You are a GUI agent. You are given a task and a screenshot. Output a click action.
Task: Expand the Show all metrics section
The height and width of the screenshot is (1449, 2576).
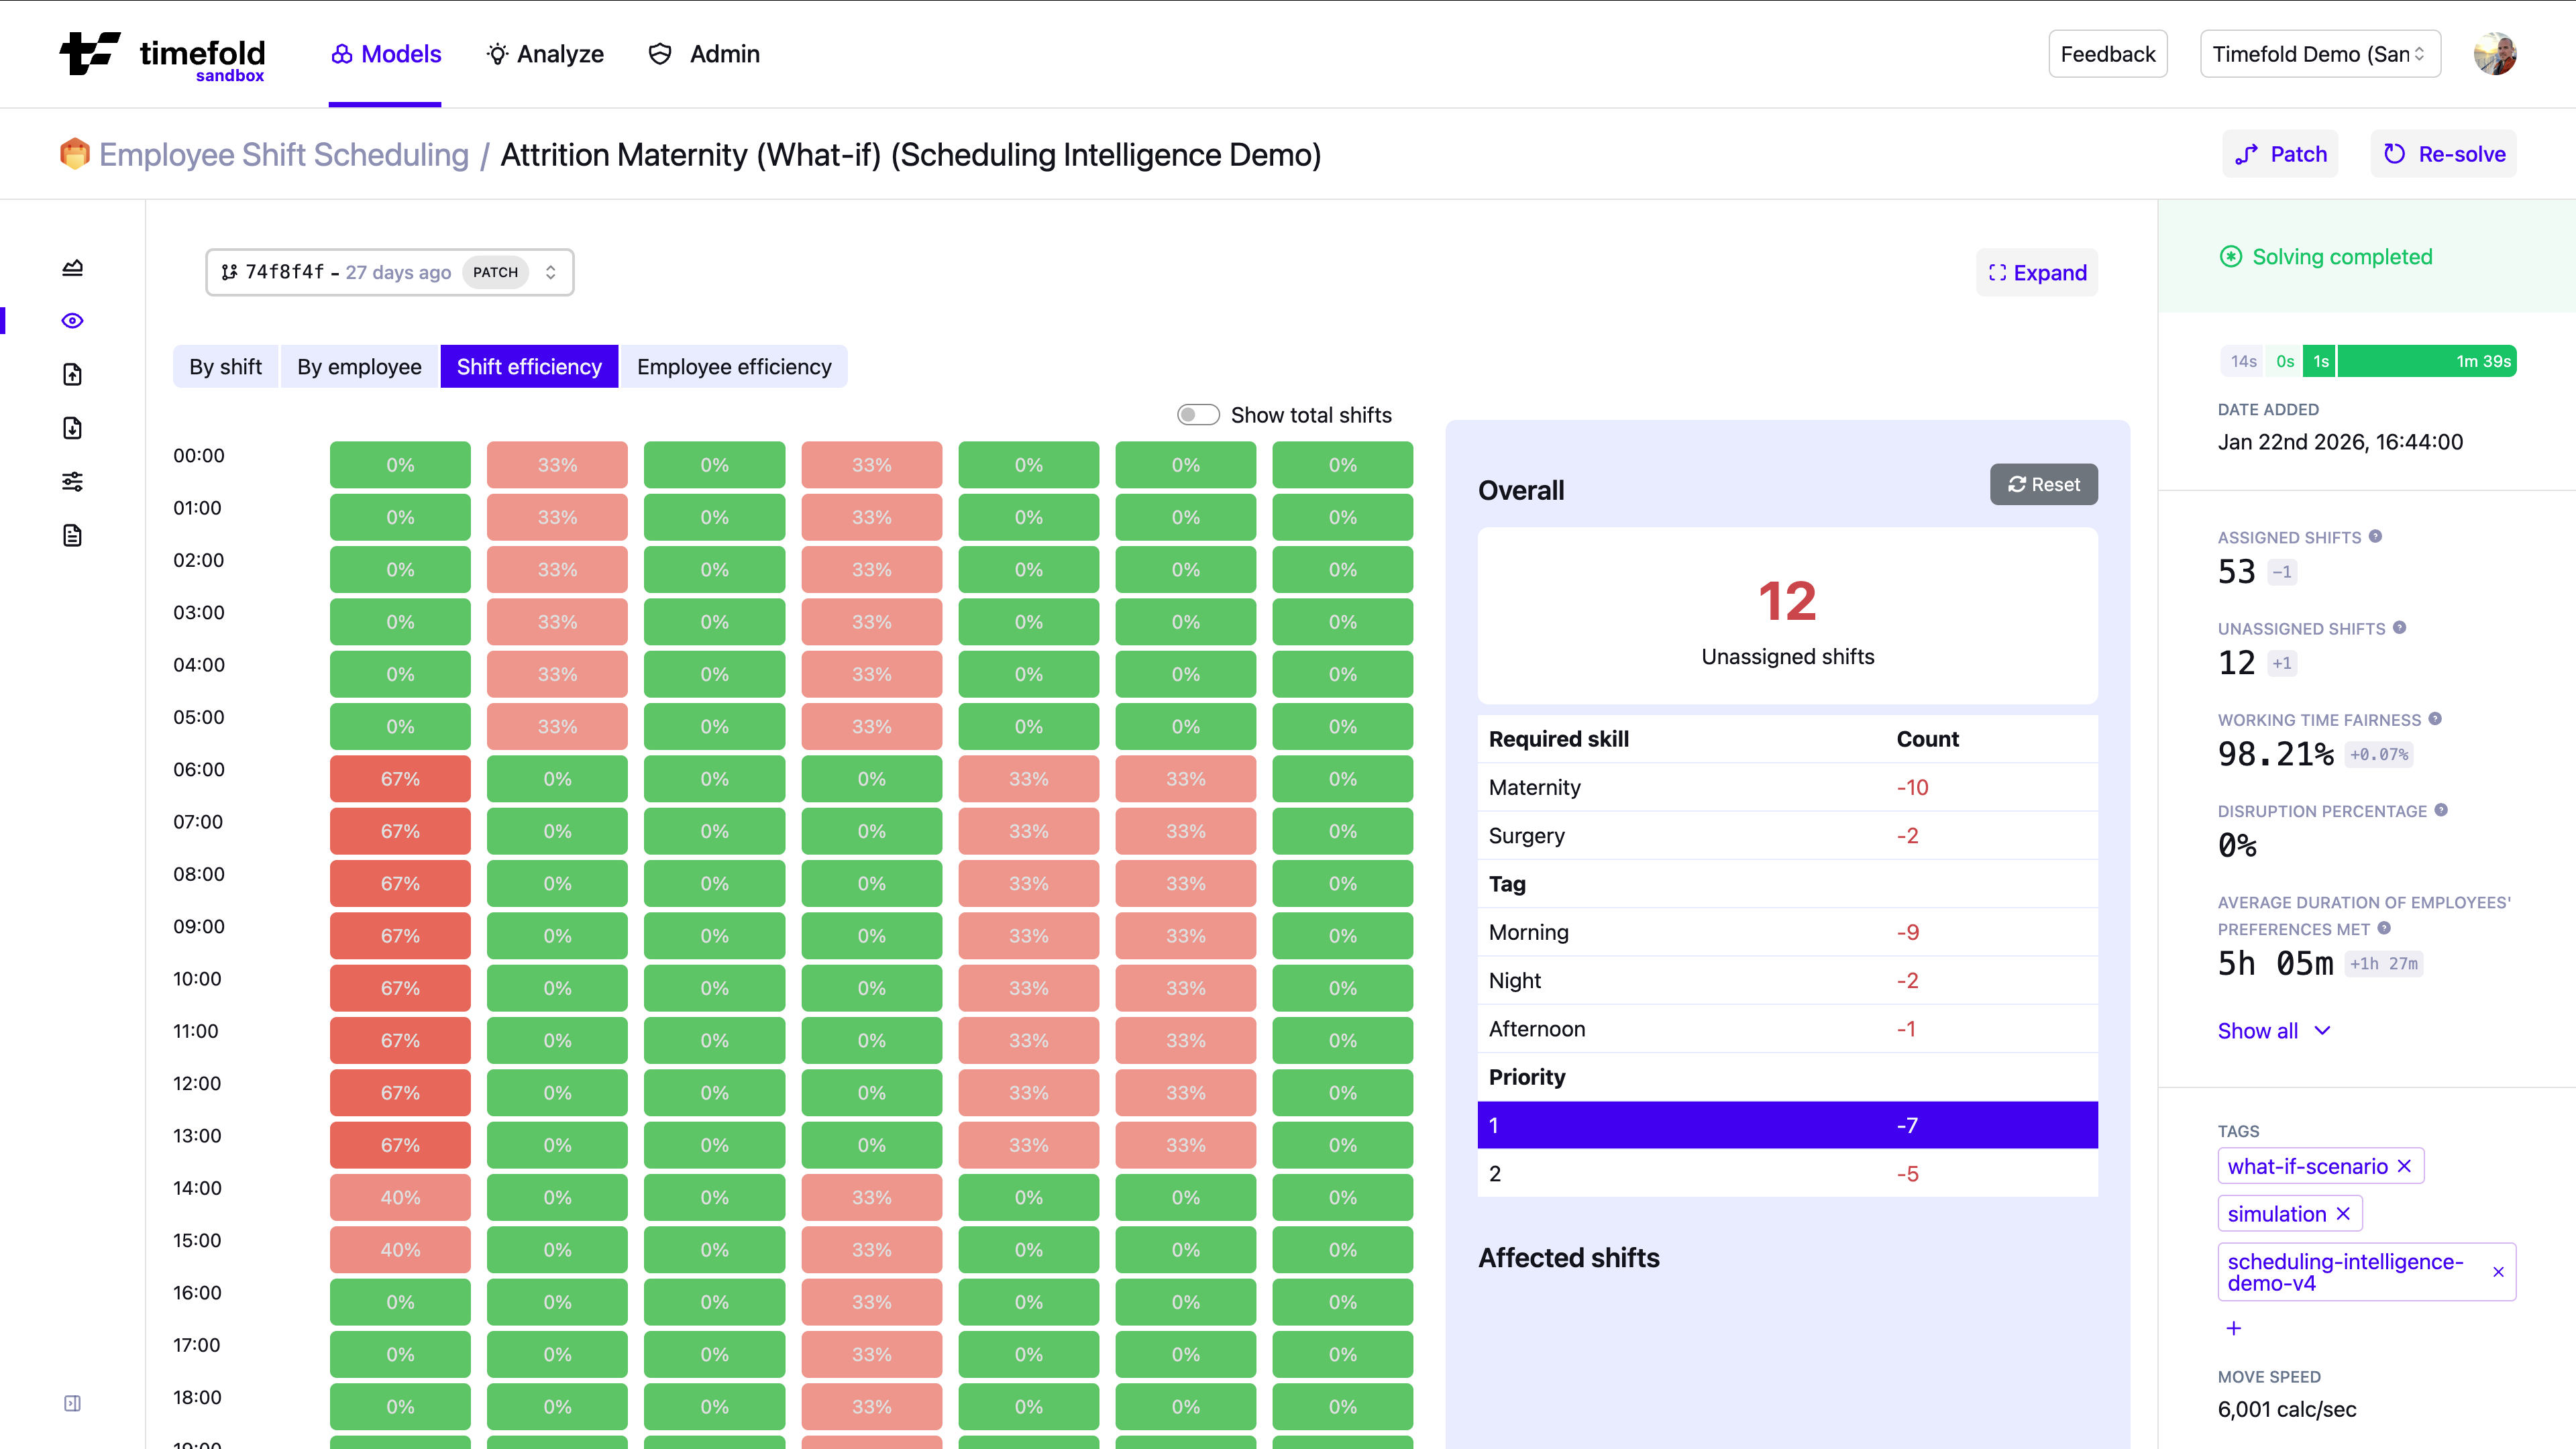click(x=2274, y=1030)
